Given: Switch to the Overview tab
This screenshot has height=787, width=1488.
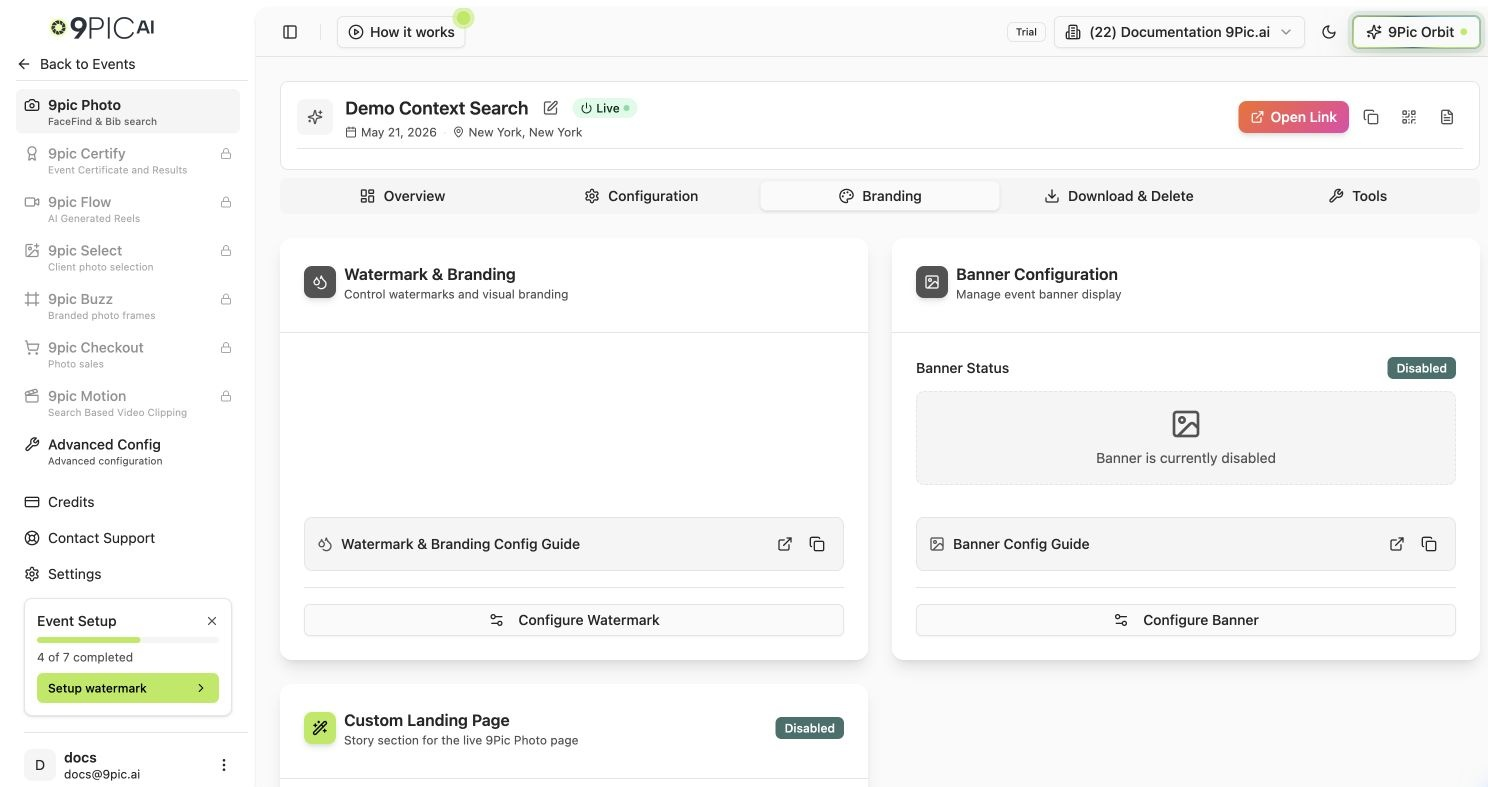Looking at the screenshot, I should (x=402, y=196).
